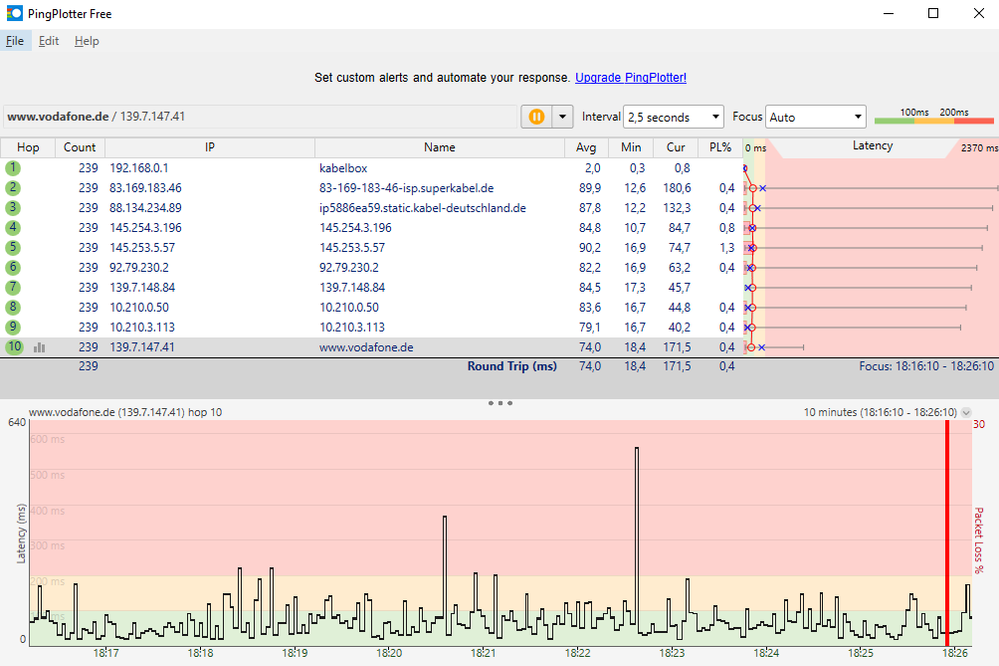Click the three-dot splitter handle above the graph

(x=500, y=403)
